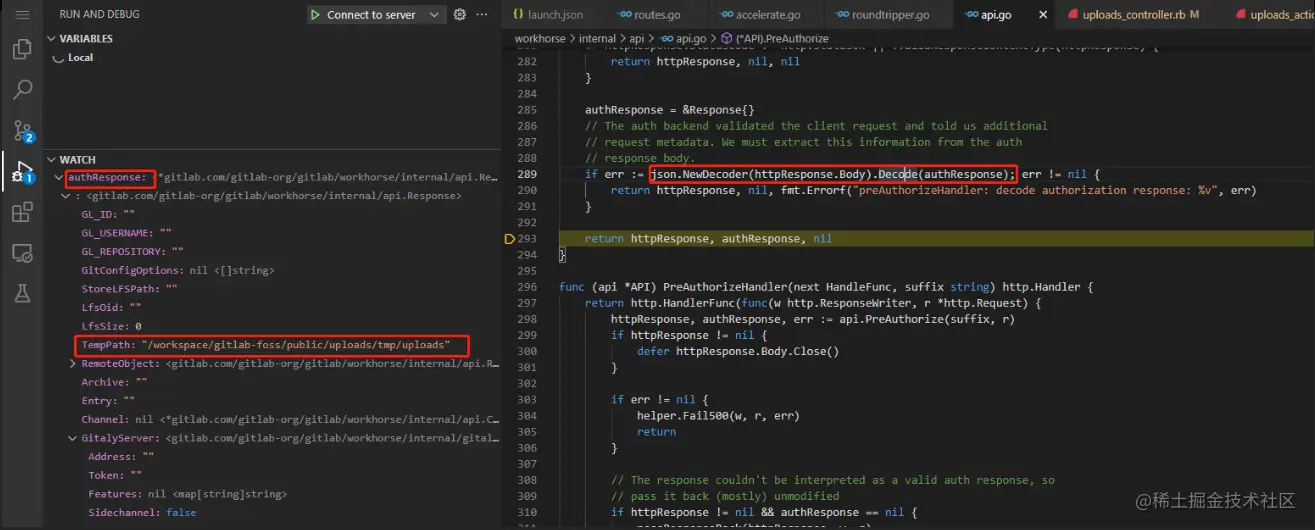Select the Channel watch row
The height and width of the screenshot is (530, 1315).
click(x=272, y=420)
